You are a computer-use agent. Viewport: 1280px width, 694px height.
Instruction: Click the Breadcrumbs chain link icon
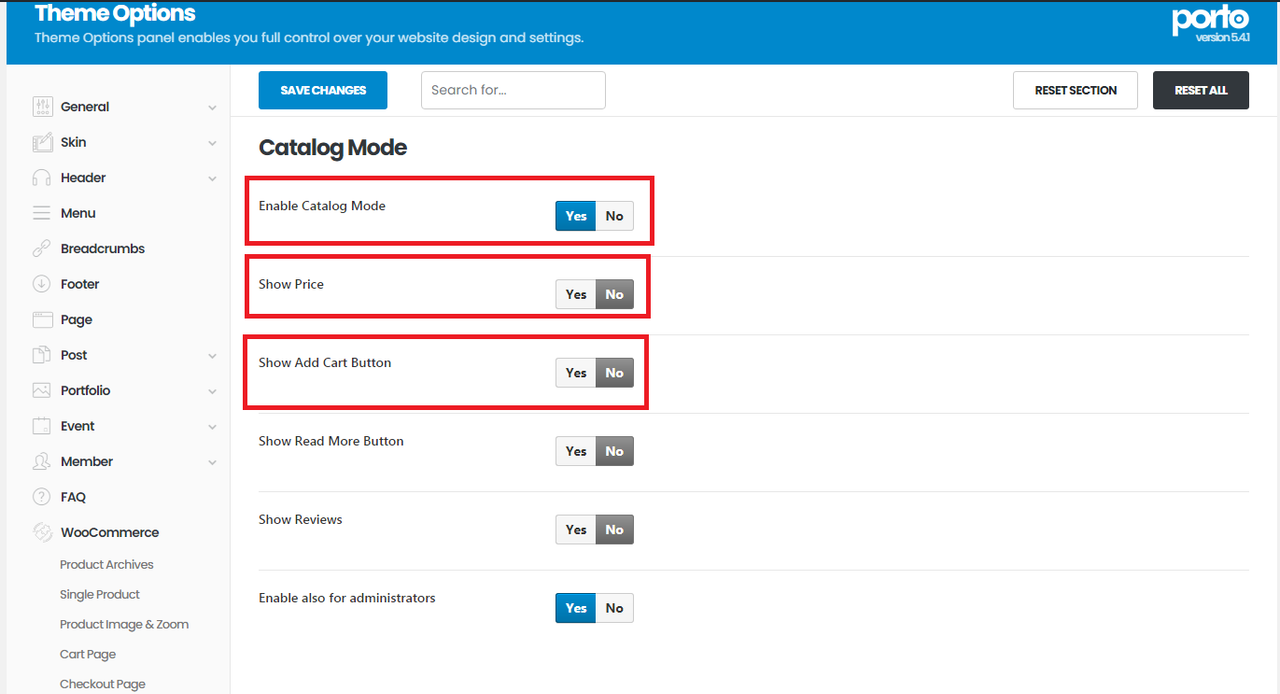tap(42, 249)
